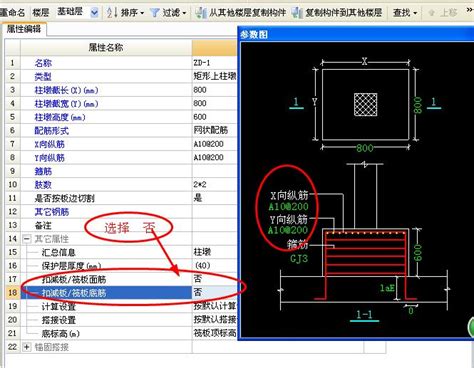The height and width of the screenshot is (368, 474).
Task: Select the 其它钢筋 property row
Action: click(106, 212)
